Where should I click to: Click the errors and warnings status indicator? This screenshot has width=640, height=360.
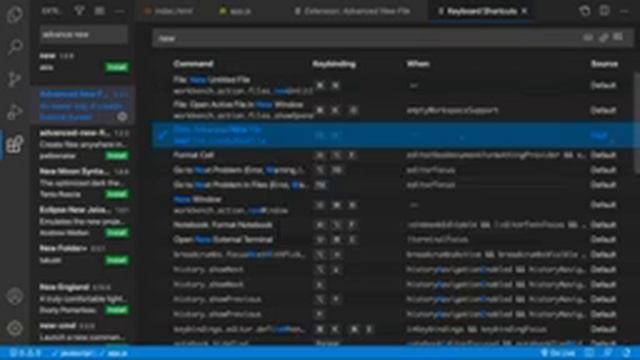(x=25, y=353)
